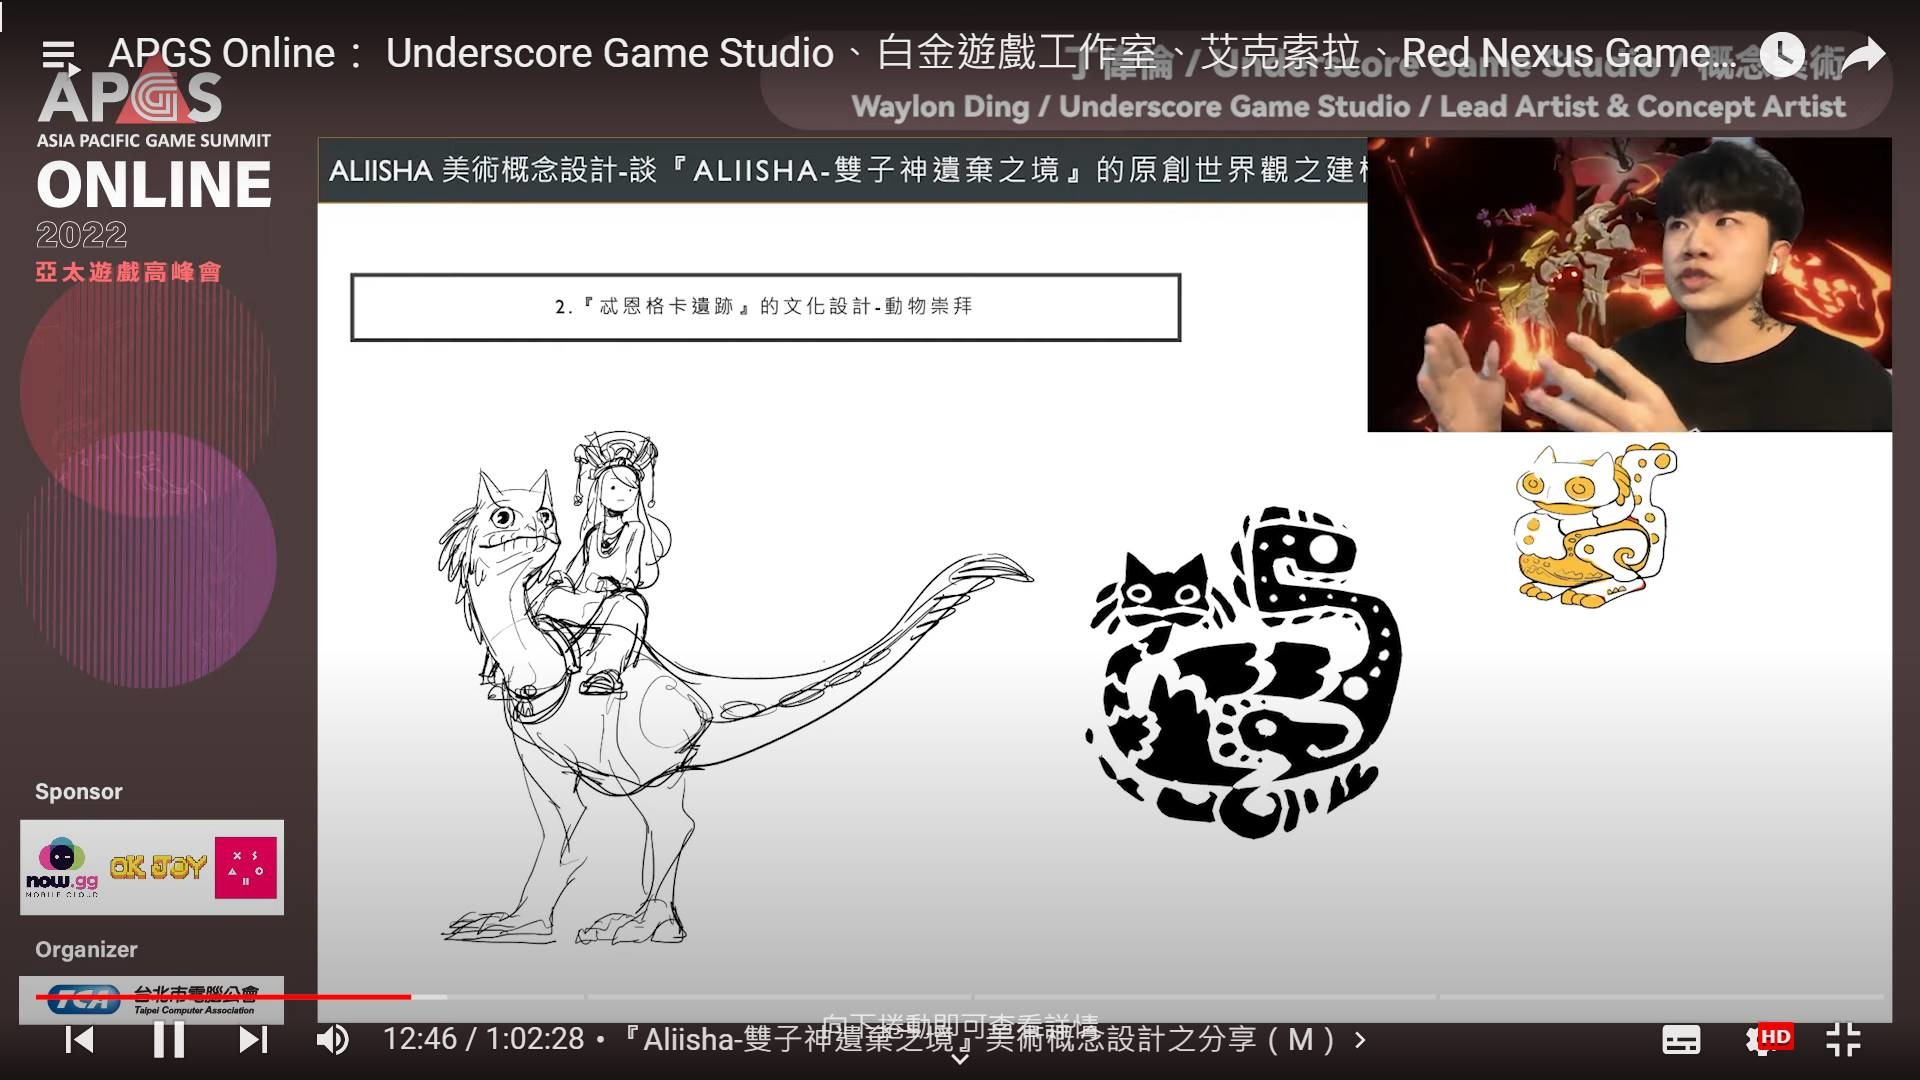Click the OK JOY sponsor logo
1920x1080 pixels.
click(x=158, y=867)
